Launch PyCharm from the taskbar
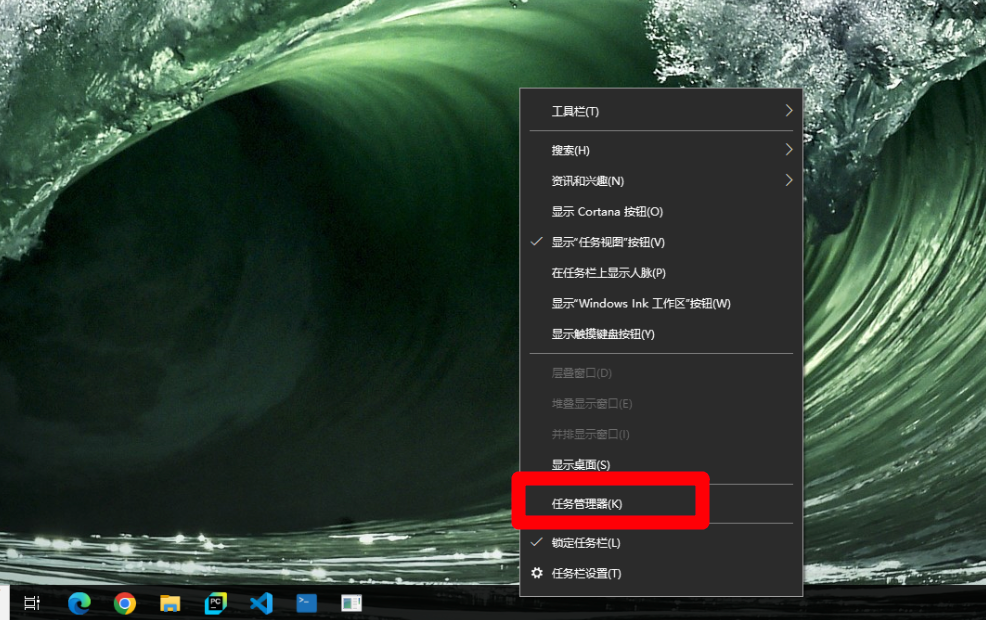Viewport: 986px width, 620px height. pyautogui.click(x=215, y=603)
